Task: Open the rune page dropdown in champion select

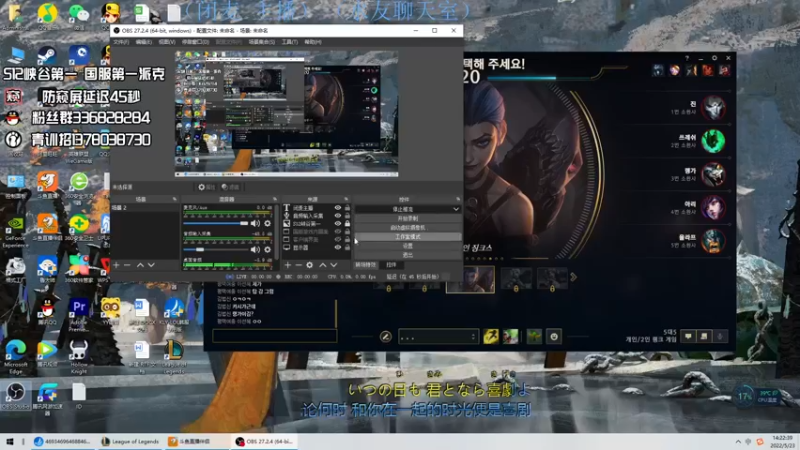Action: tap(438, 337)
